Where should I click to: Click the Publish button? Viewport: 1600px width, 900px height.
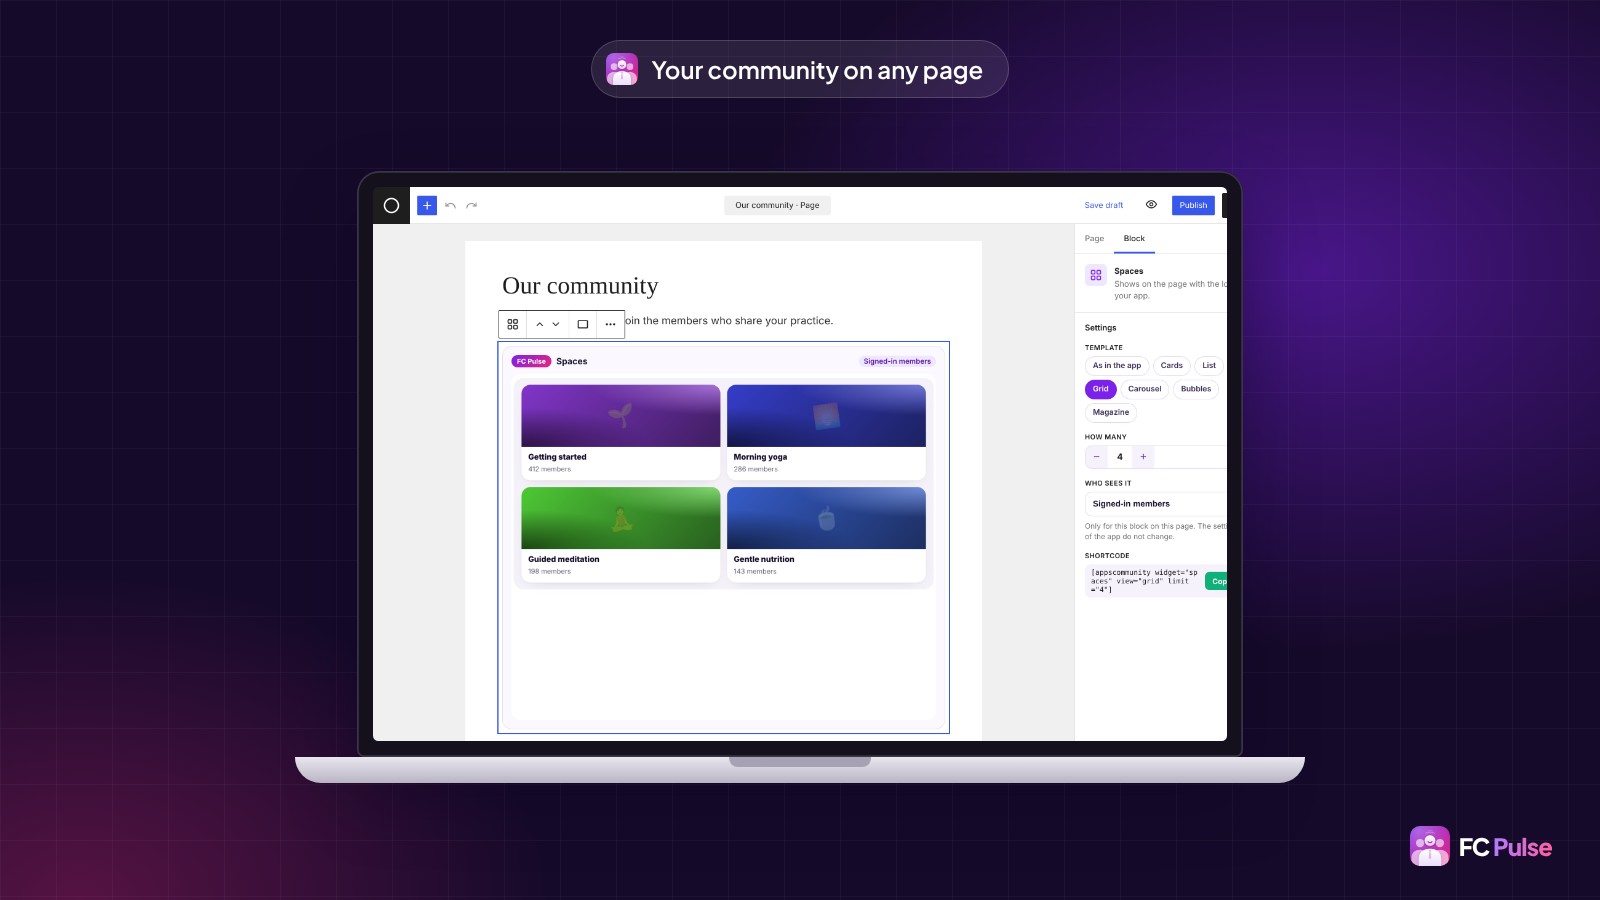click(x=1193, y=205)
